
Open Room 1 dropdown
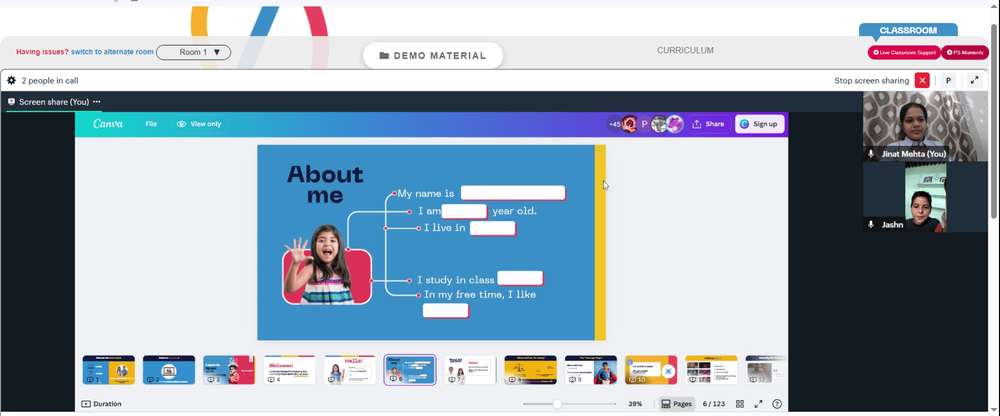click(x=193, y=52)
